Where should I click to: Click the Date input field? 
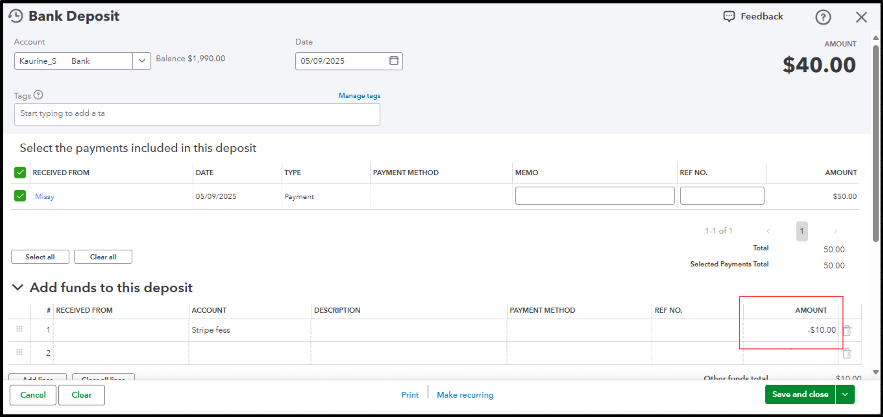(349, 61)
